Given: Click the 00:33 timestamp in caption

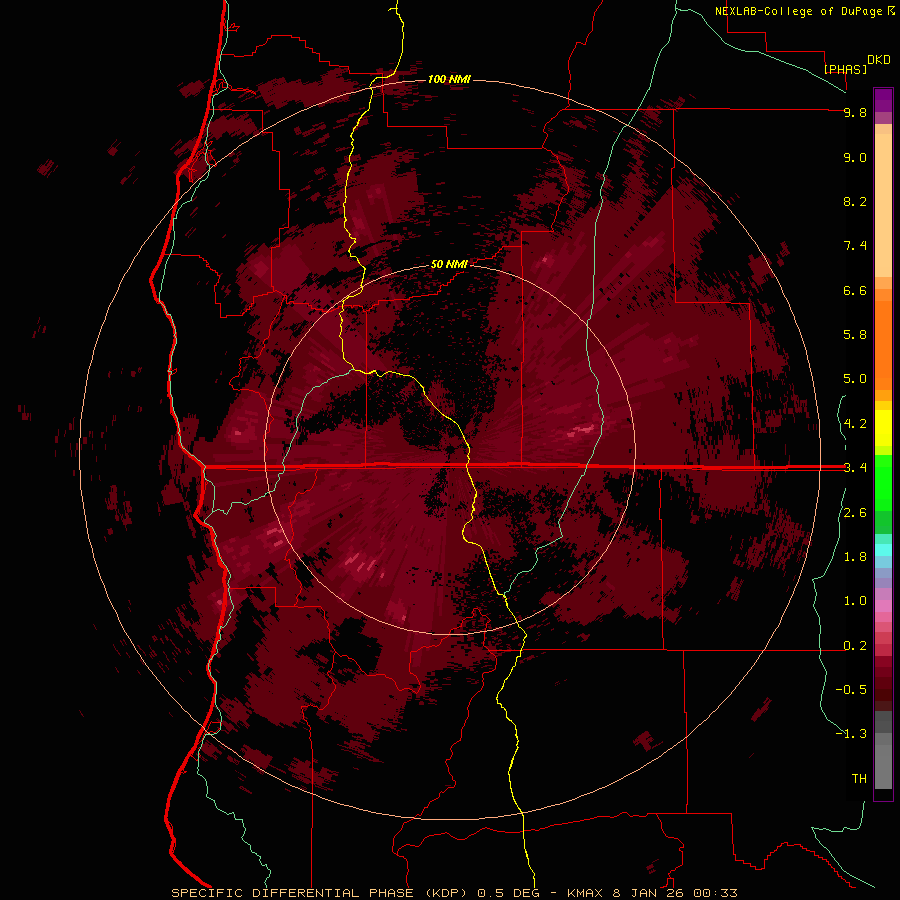Looking at the screenshot, I should [x=715, y=893].
